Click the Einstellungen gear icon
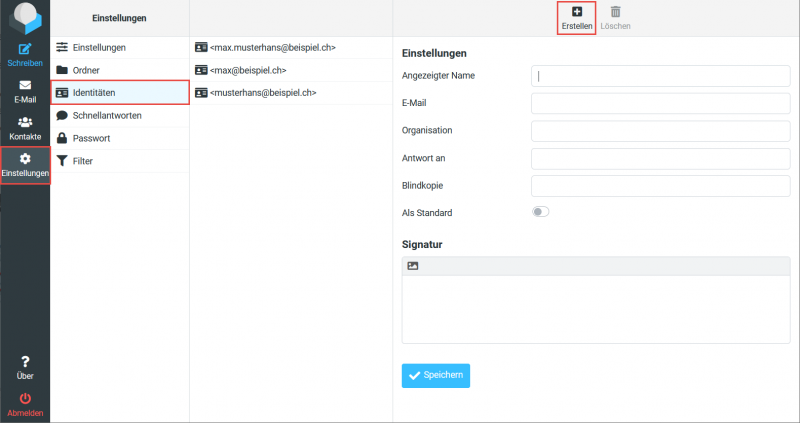Viewport: 800px width, 423px height. pyautogui.click(x=25, y=160)
